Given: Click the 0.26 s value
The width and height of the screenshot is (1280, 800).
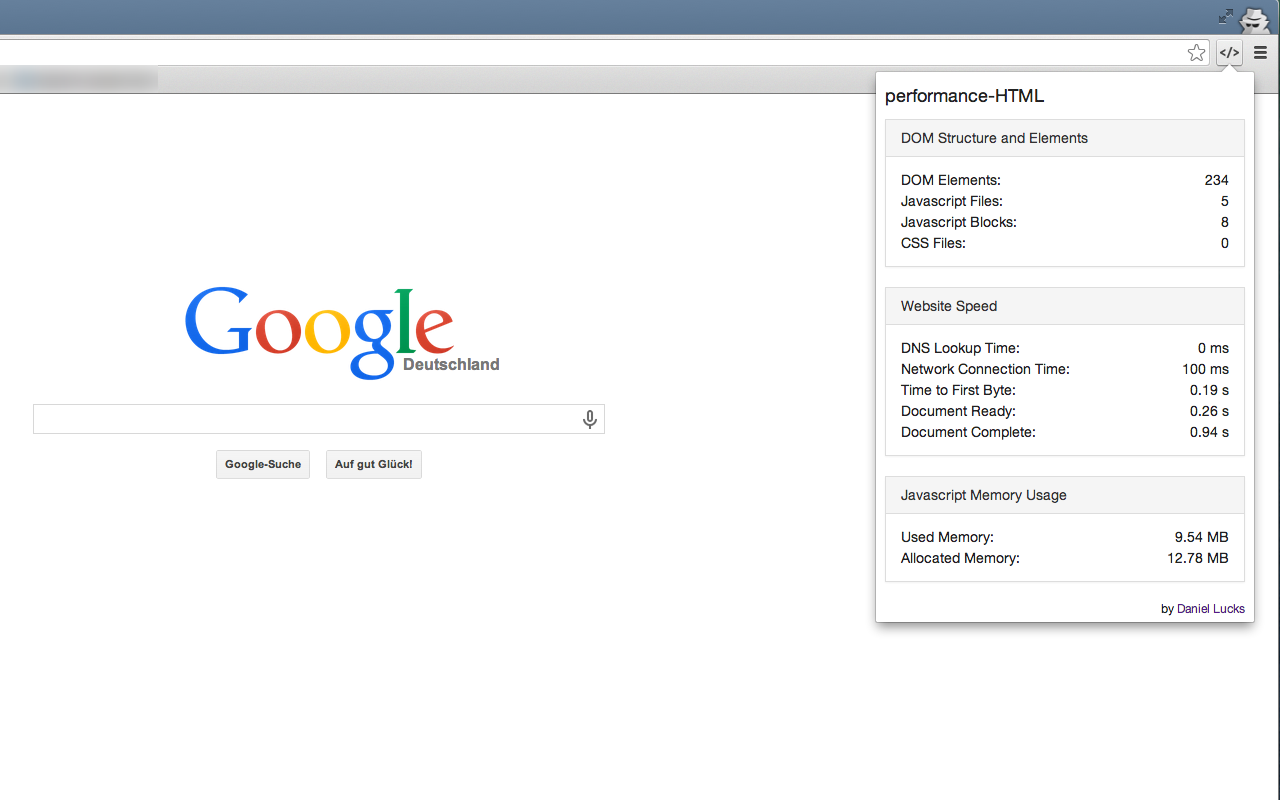Looking at the screenshot, I should coord(1209,411).
